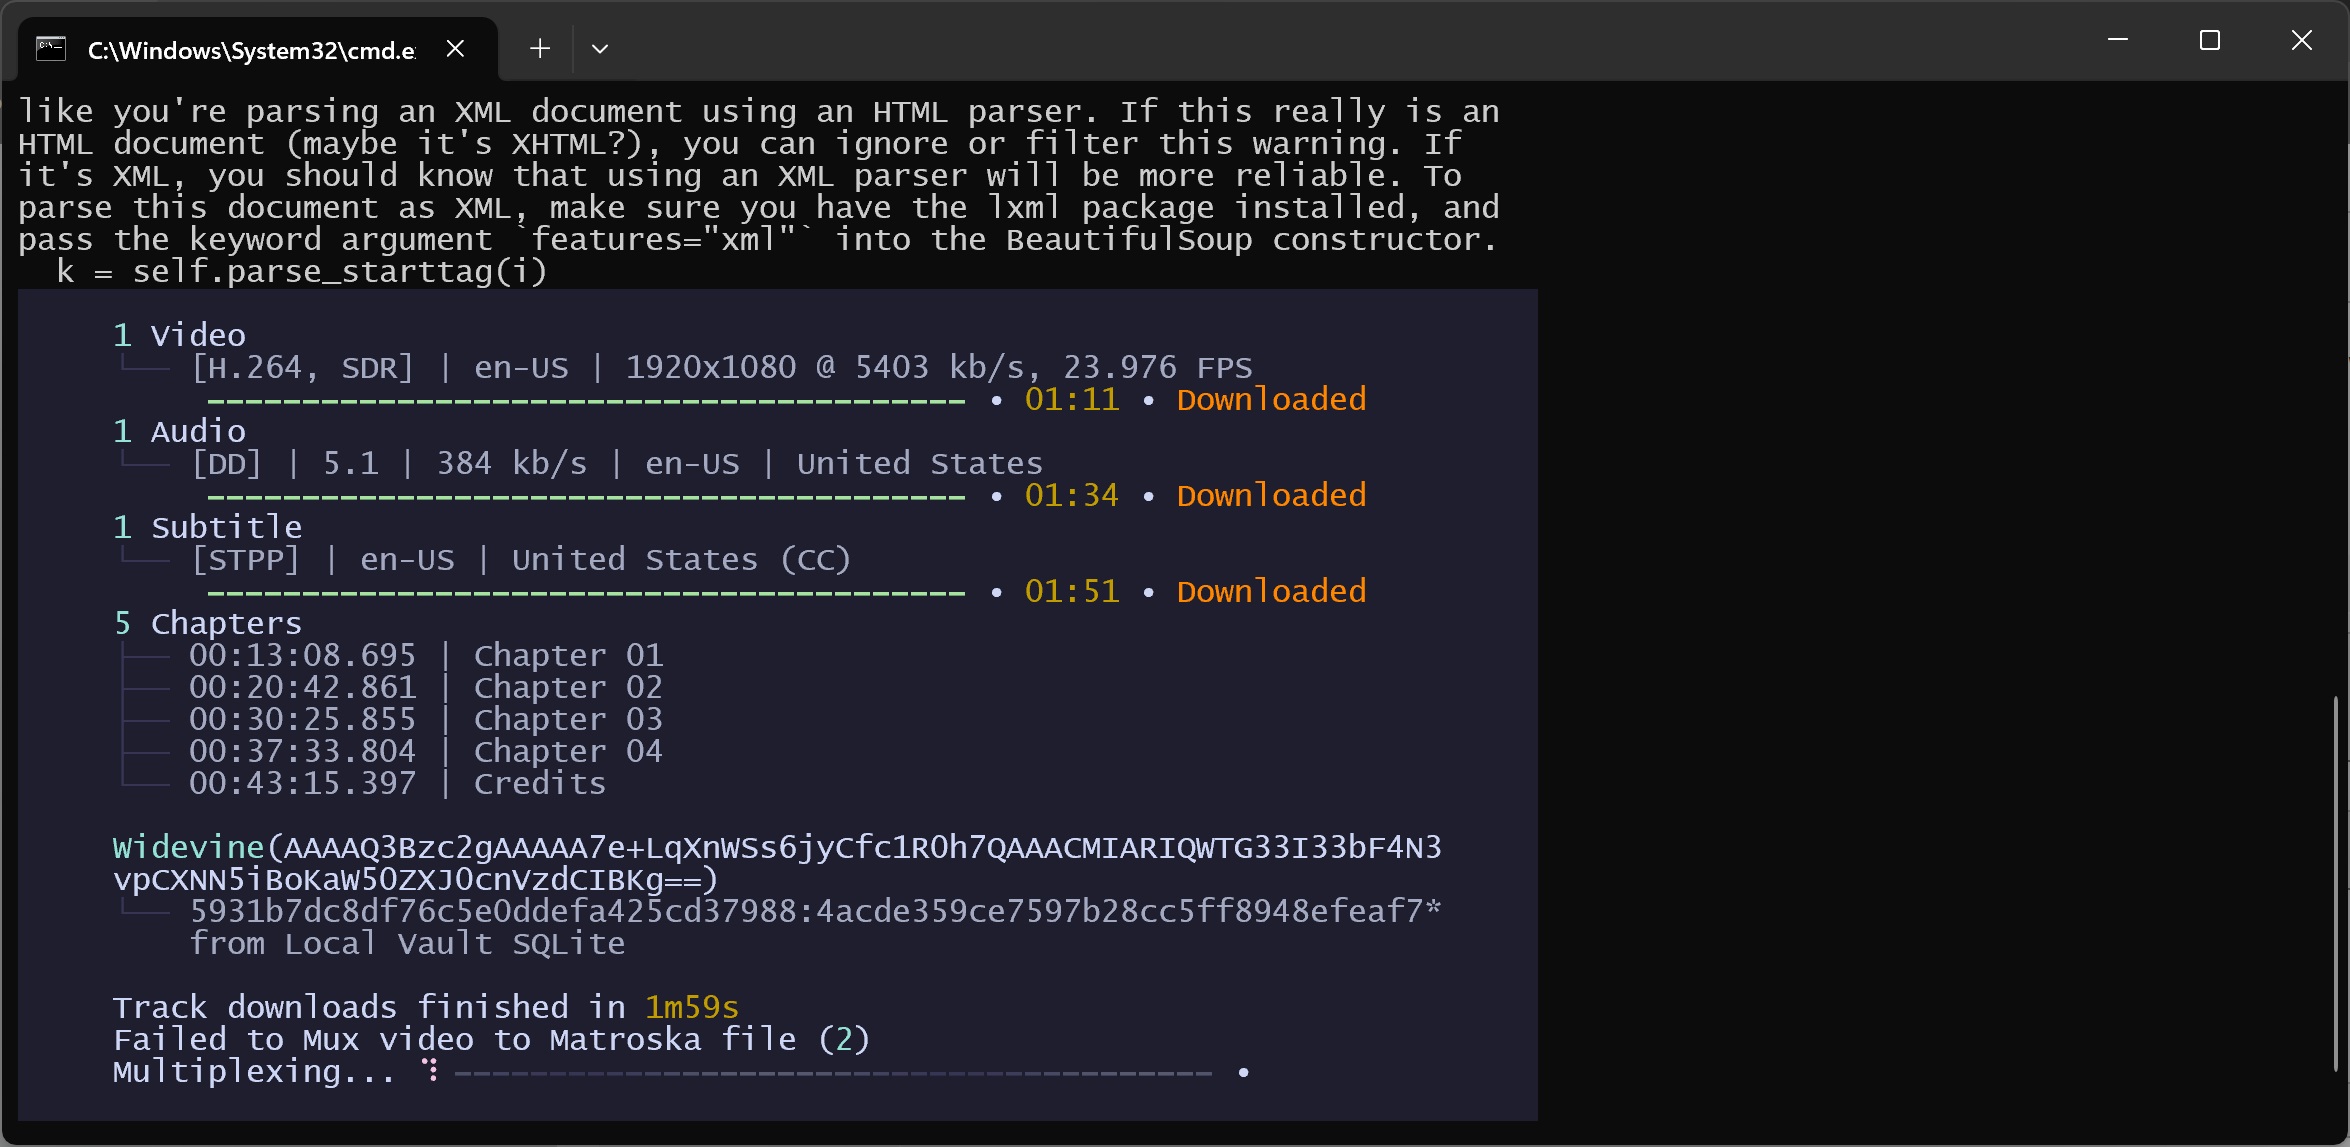This screenshot has width=2350, height=1147.
Task: Click the "Failed to Mux video" error line
Action: (491, 1040)
